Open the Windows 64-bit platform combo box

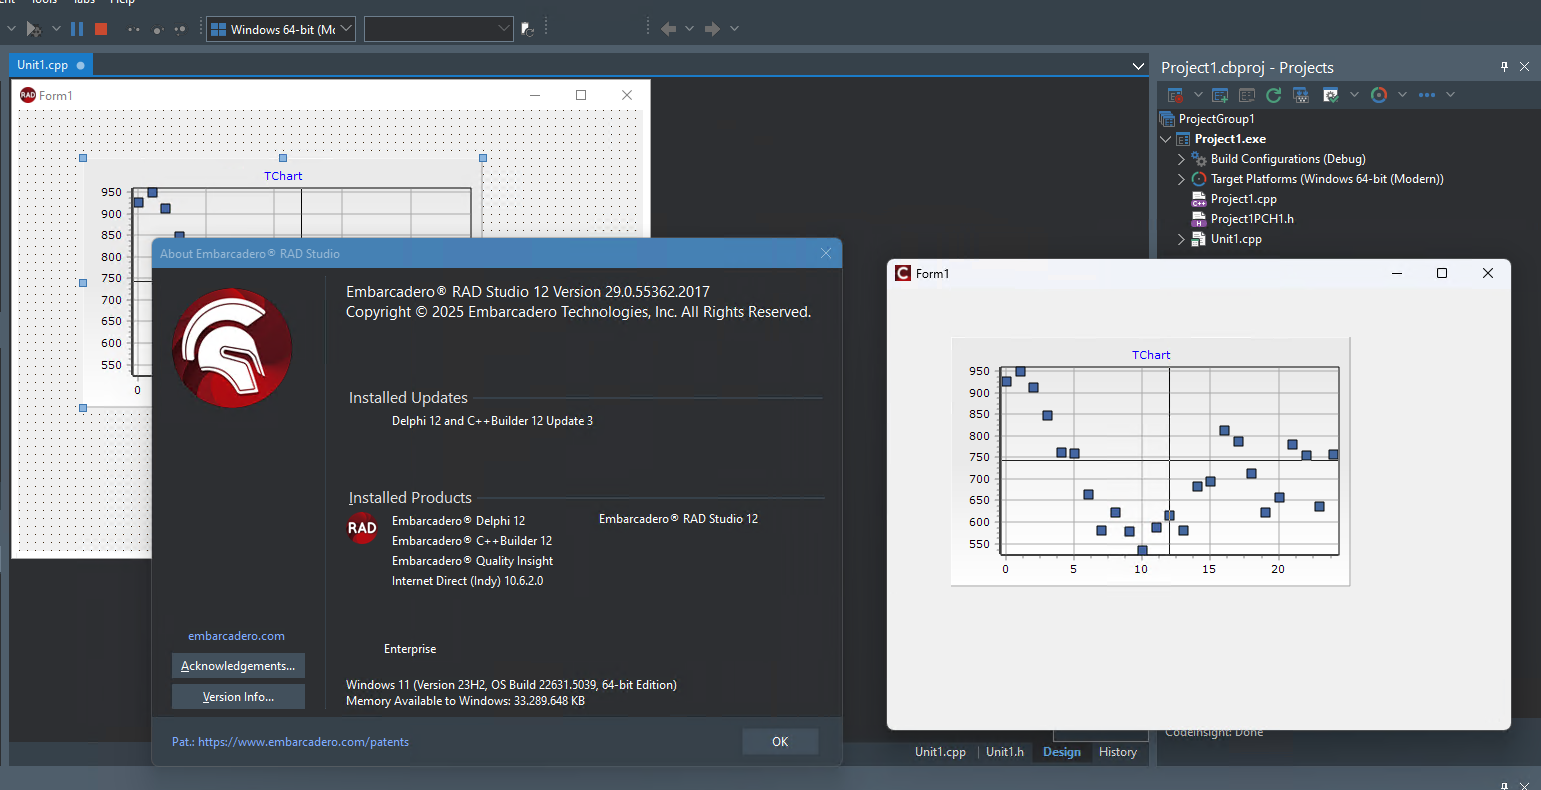pyautogui.click(x=281, y=29)
